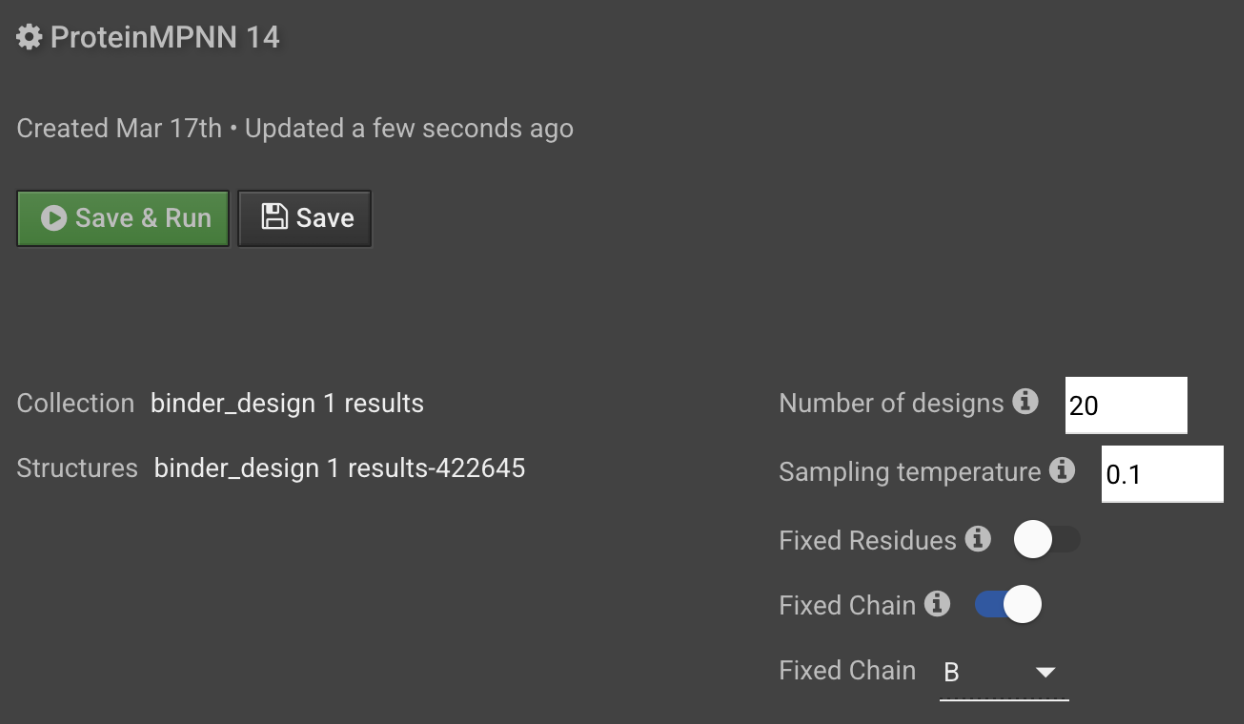
Task: Click the play icon in Save & Run
Action: (x=54, y=218)
